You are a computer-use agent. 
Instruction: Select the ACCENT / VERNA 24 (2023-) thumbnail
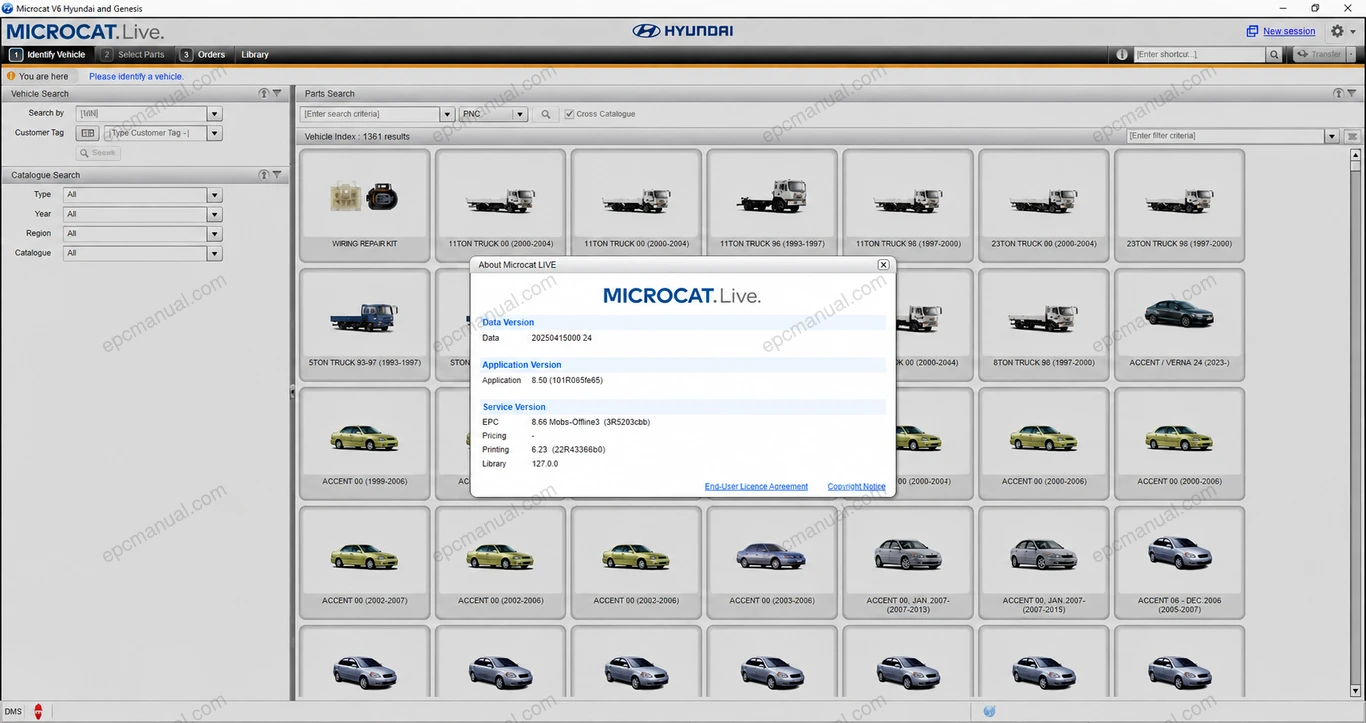pos(1179,325)
